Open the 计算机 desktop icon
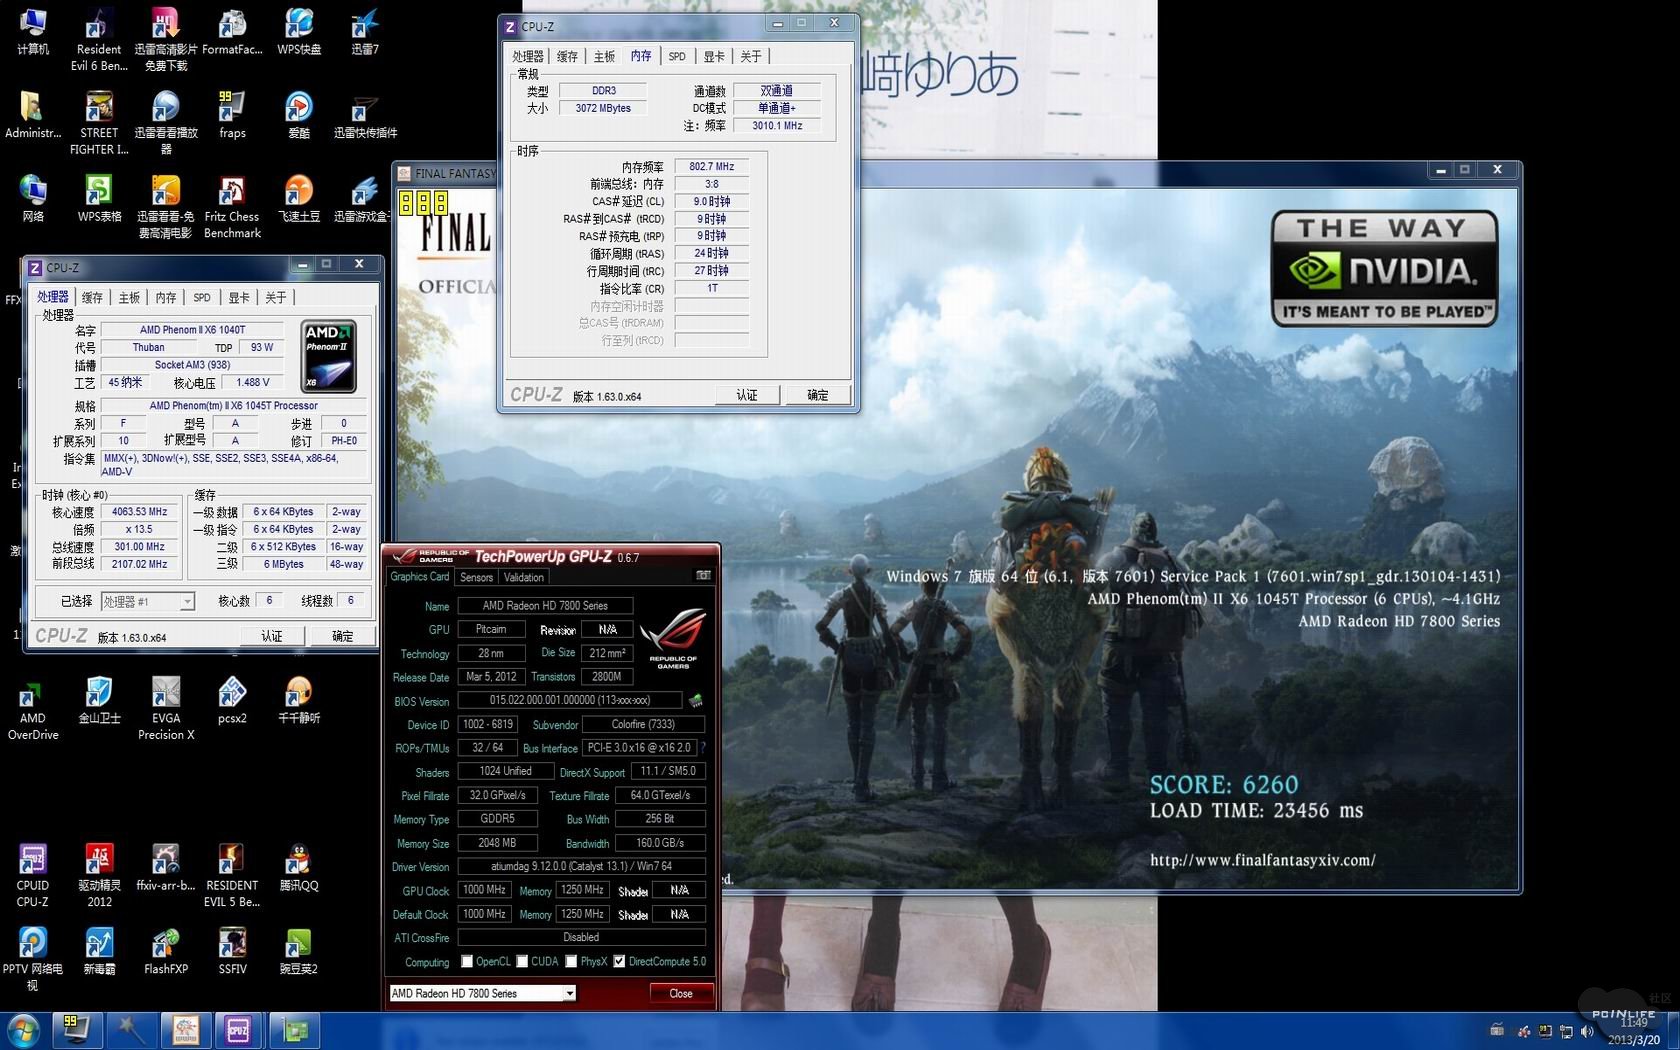The height and width of the screenshot is (1050, 1680). pos(32,32)
